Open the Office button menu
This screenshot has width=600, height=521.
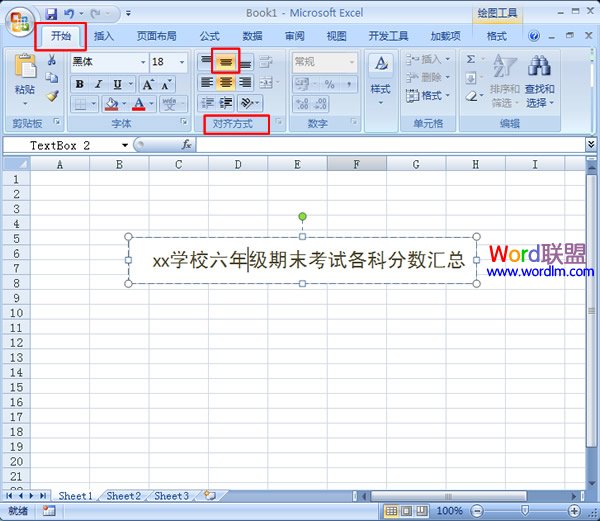pos(20,21)
